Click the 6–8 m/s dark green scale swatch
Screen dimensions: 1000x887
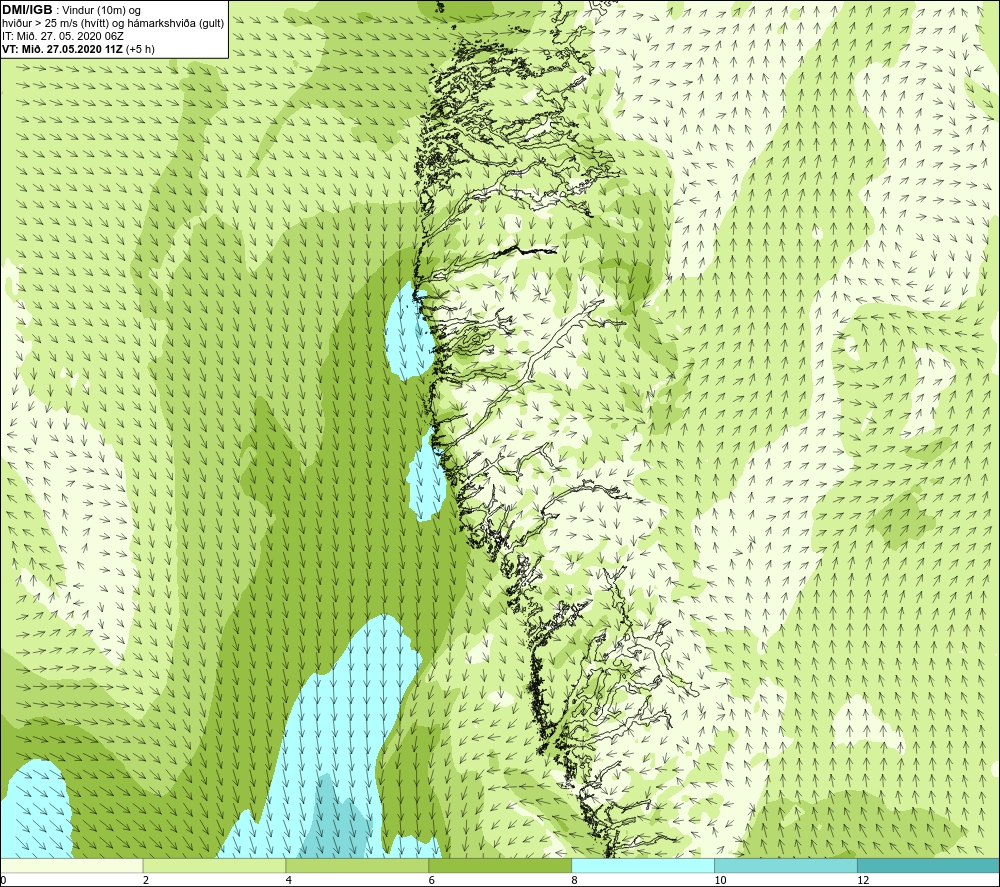coord(500,865)
